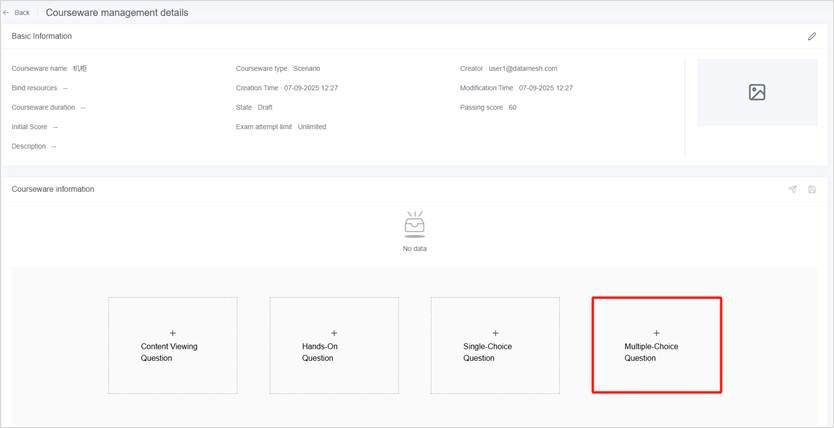Click the creator email user1@datamesh.com
Viewport: 834px width, 428px height.
522,69
